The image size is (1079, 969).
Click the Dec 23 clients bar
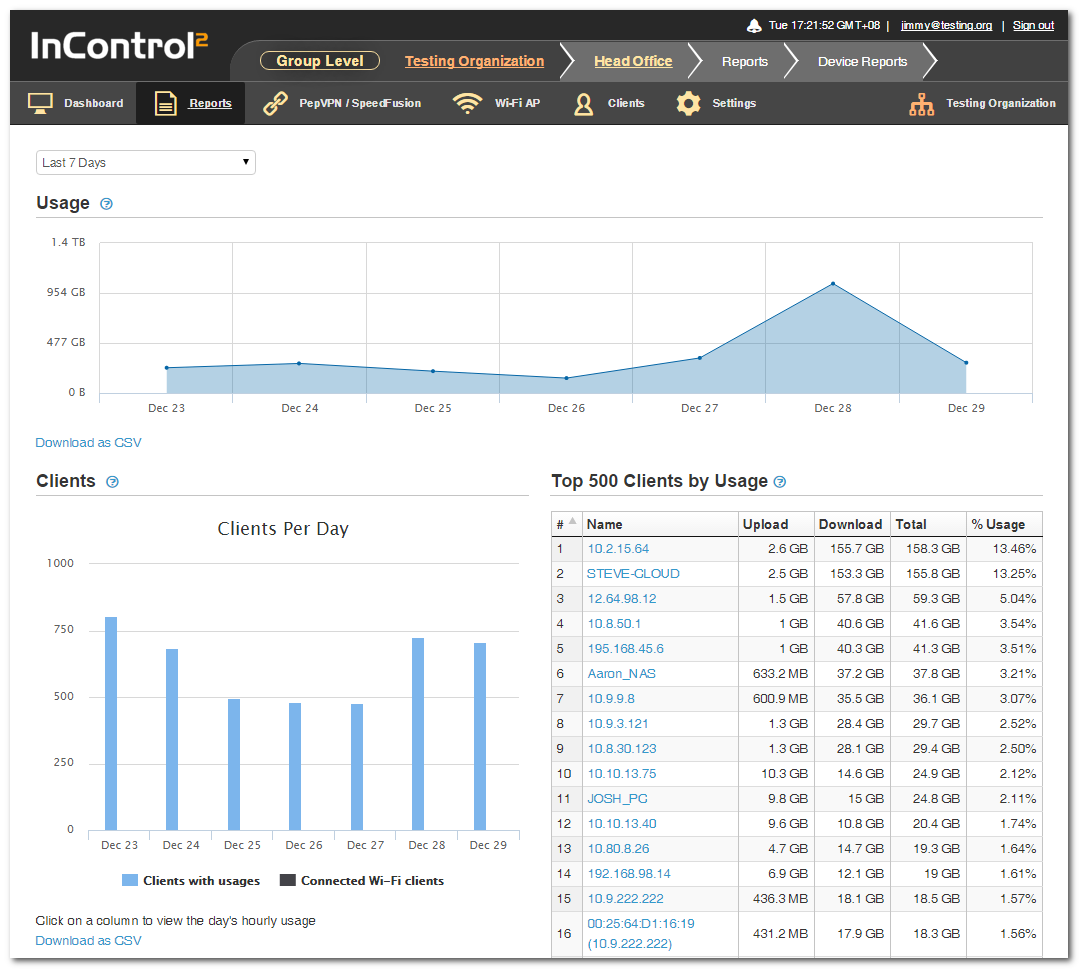(x=111, y=723)
